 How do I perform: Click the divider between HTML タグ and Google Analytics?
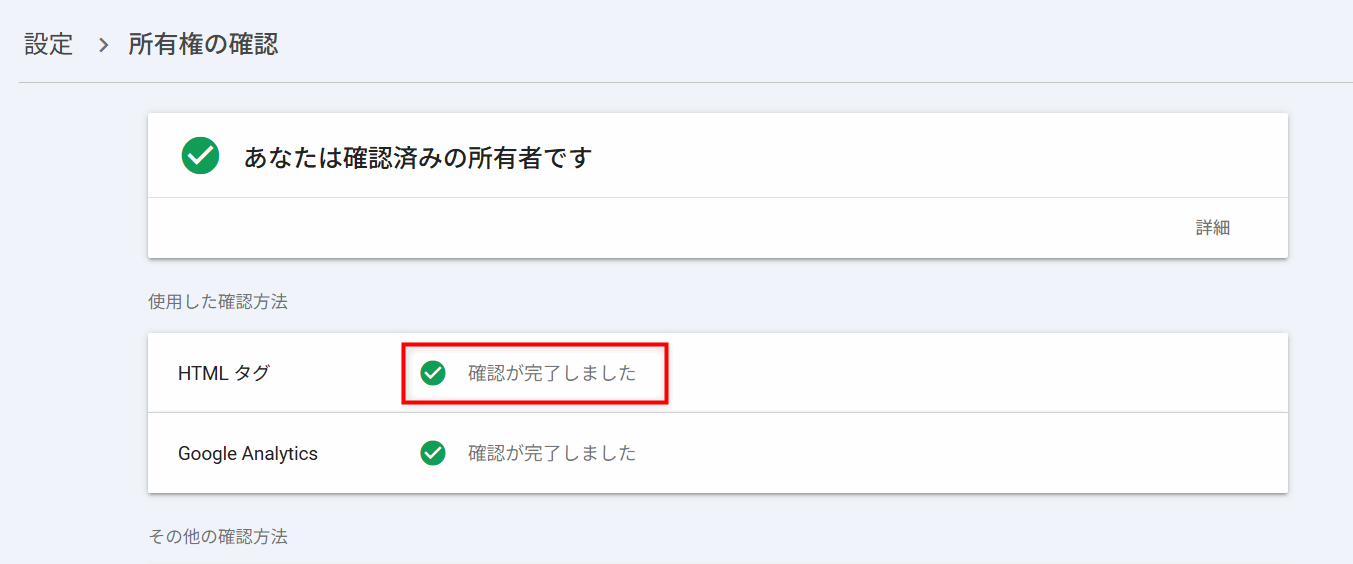pyautogui.click(x=717, y=412)
